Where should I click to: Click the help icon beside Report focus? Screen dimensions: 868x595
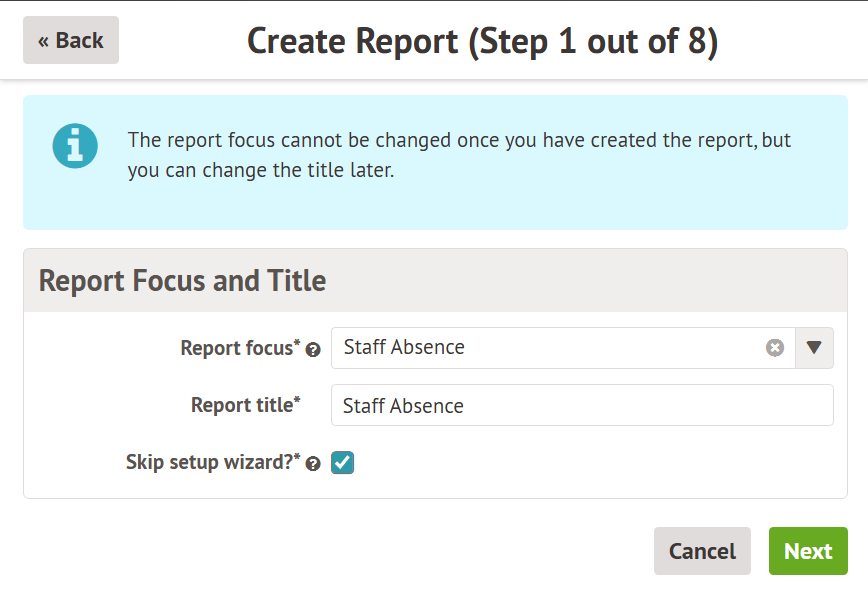(313, 350)
